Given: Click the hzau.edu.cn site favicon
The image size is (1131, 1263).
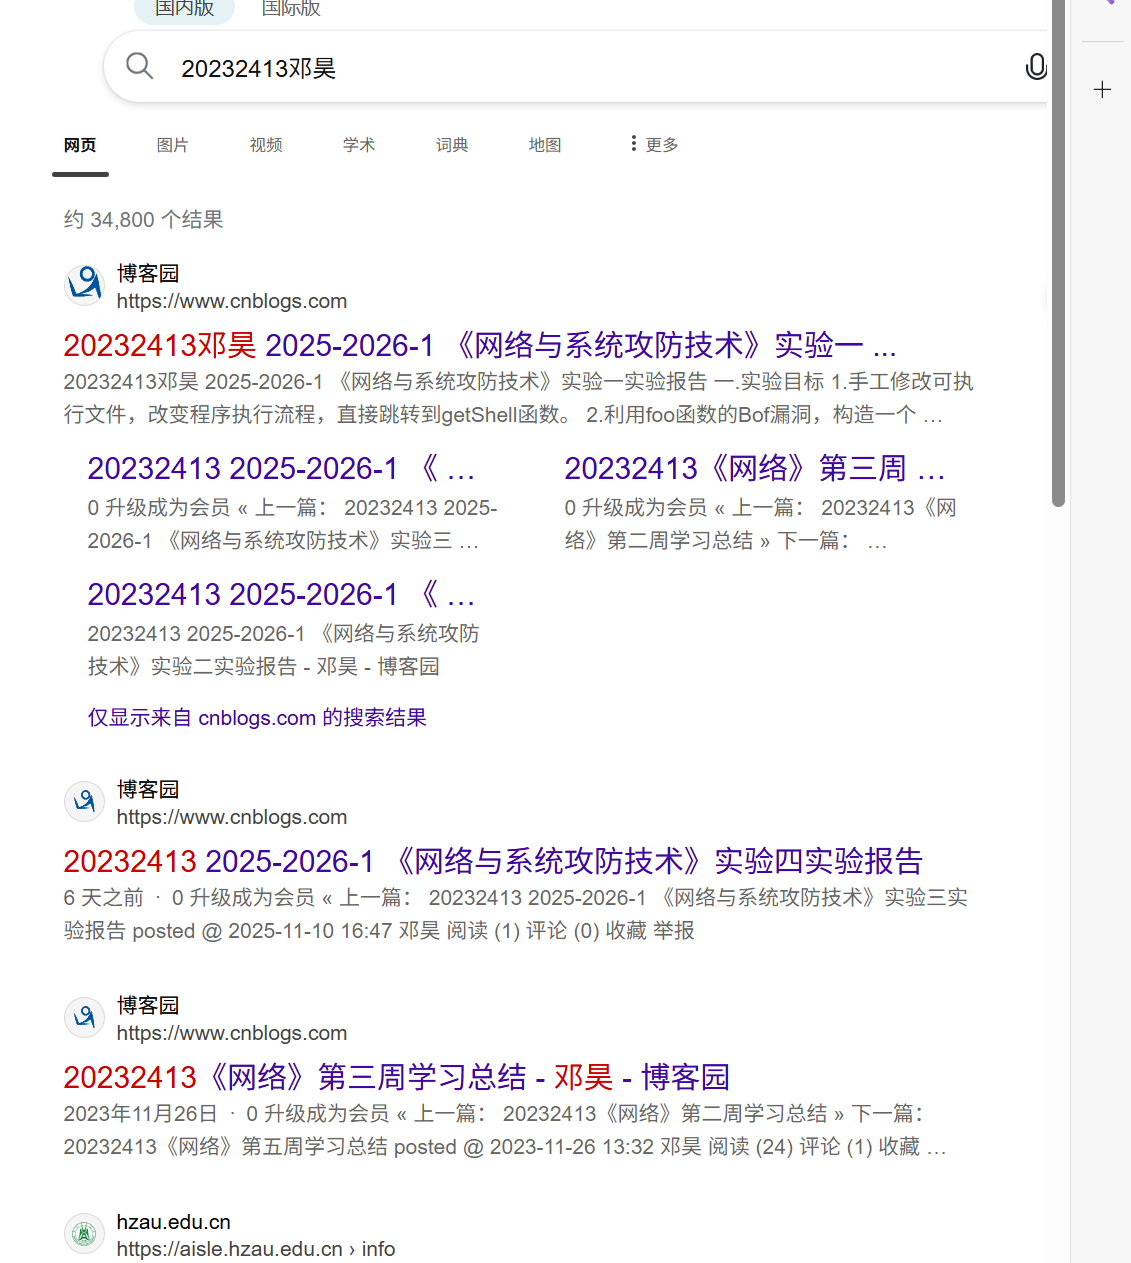Looking at the screenshot, I should 84,1233.
